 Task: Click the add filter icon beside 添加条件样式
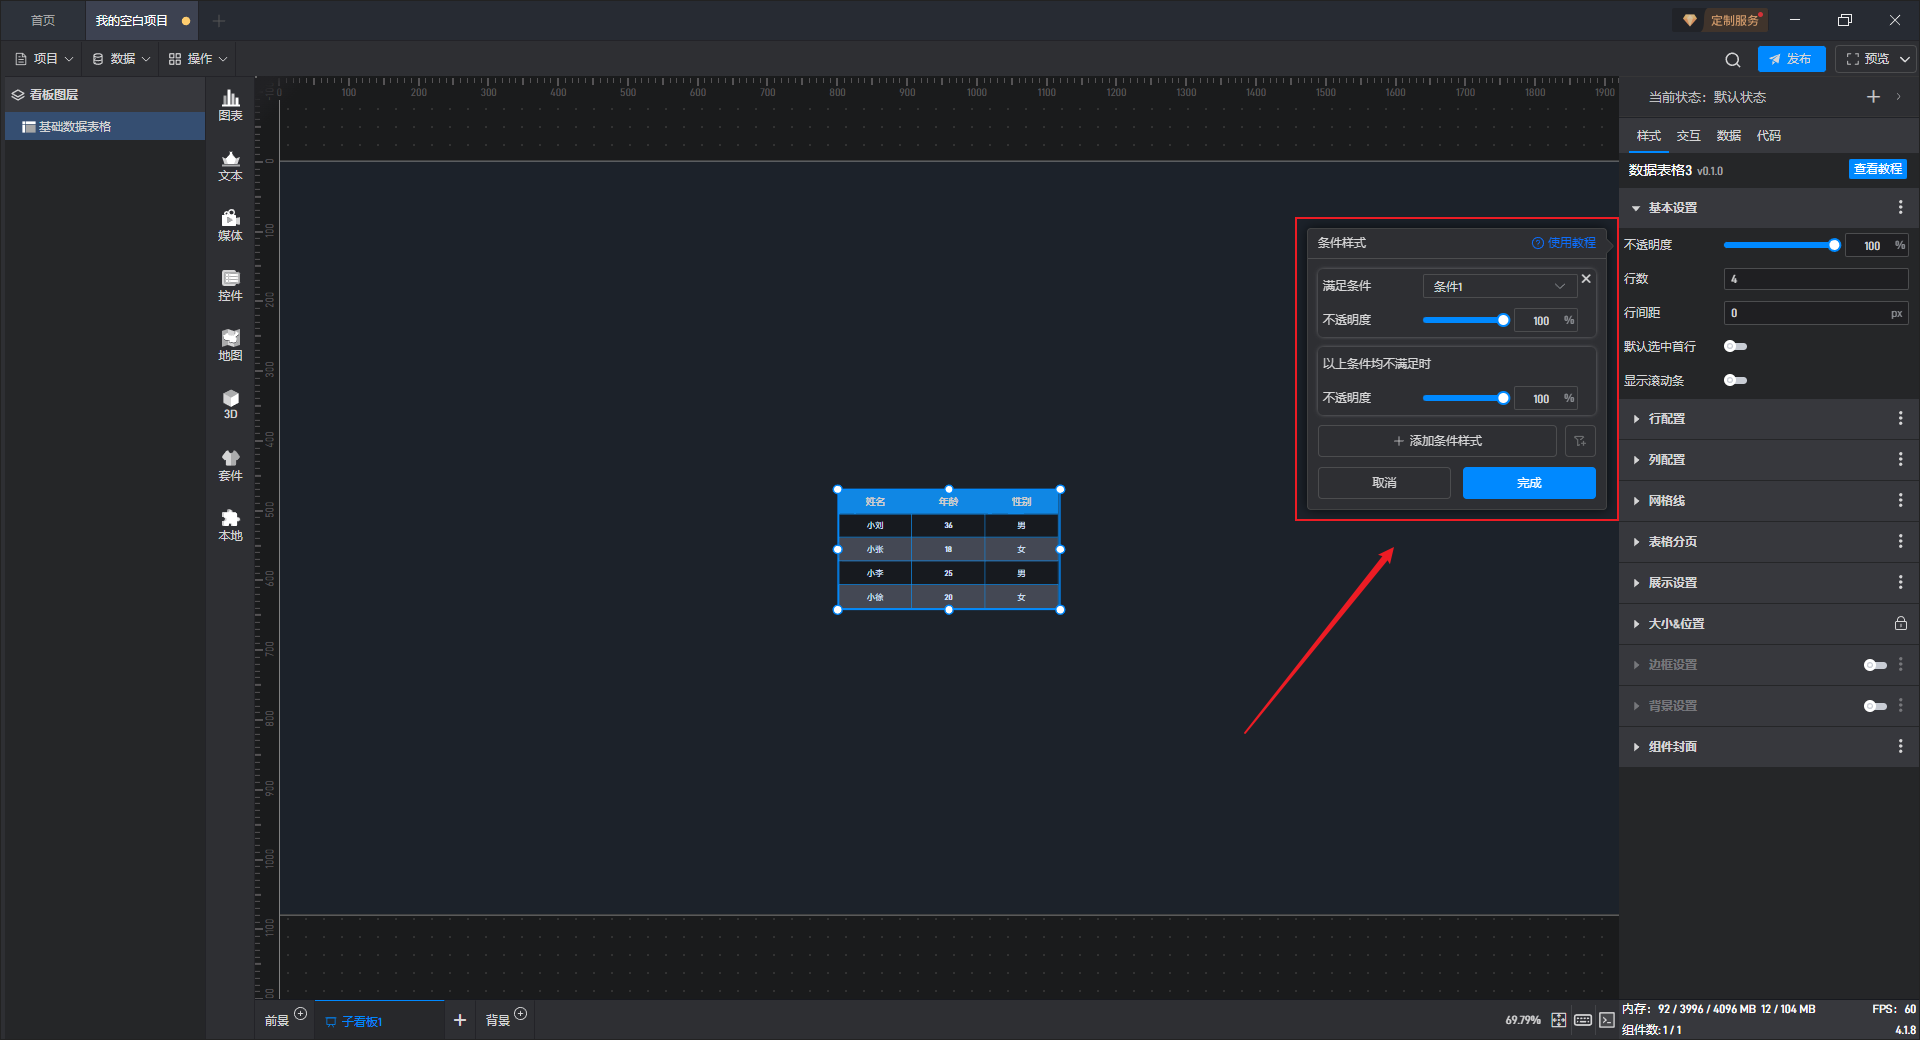pyautogui.click(x=1580, y=441)
